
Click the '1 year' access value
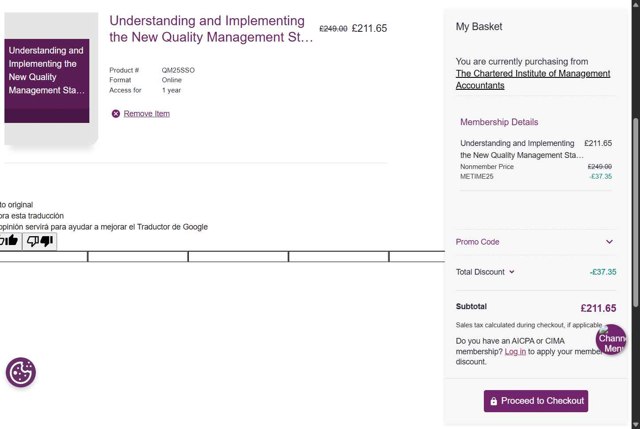click(171, 90)
